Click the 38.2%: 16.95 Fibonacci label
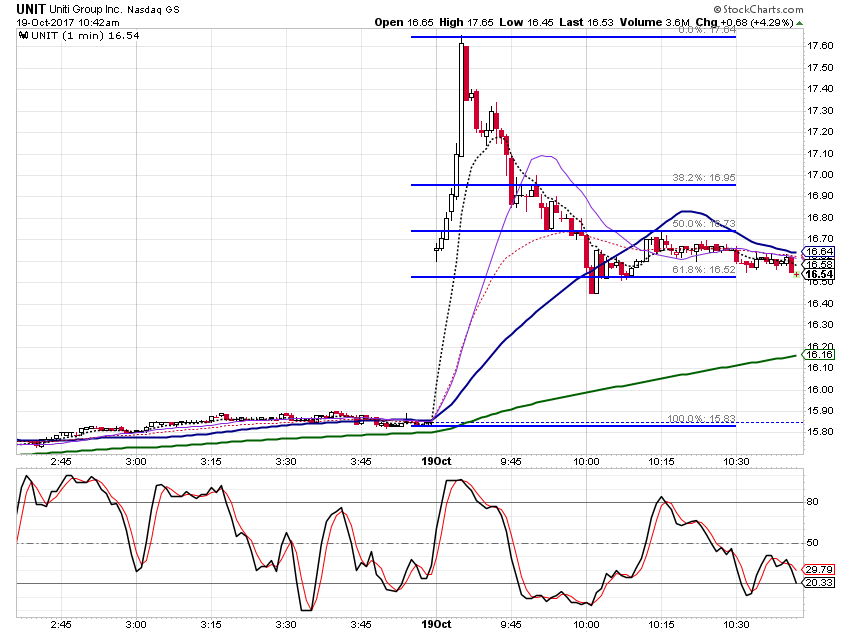850x633 pixels. click(704, 178)
